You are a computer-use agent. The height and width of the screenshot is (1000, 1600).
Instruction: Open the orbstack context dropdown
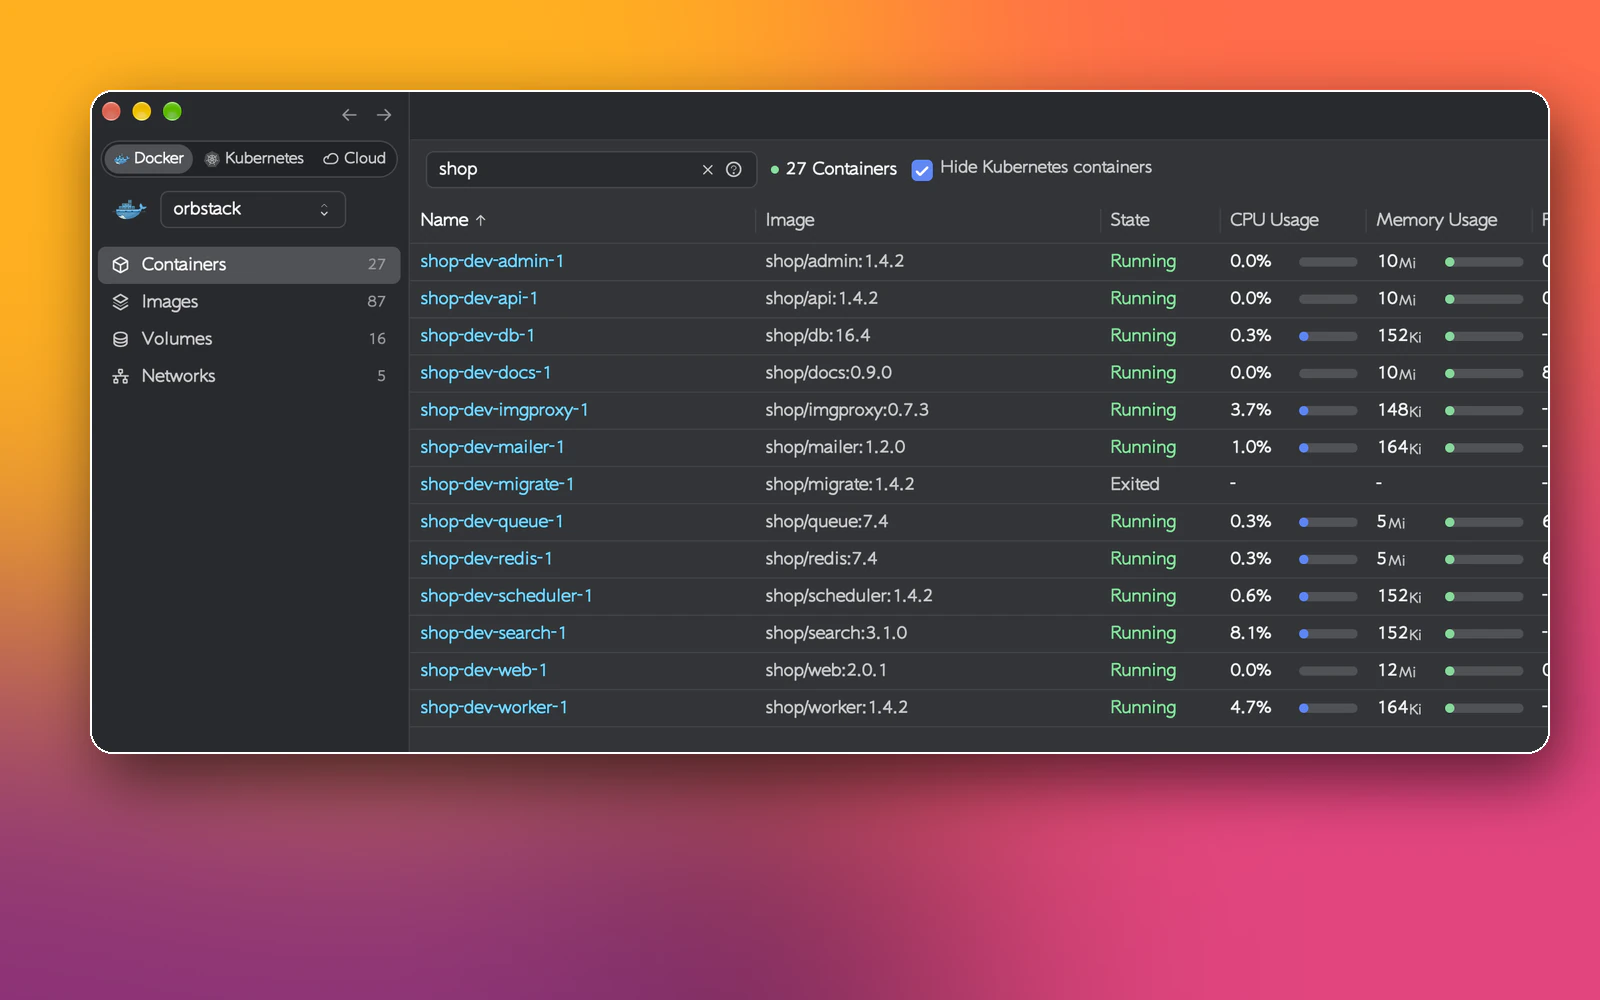click(x=253, y=209)
